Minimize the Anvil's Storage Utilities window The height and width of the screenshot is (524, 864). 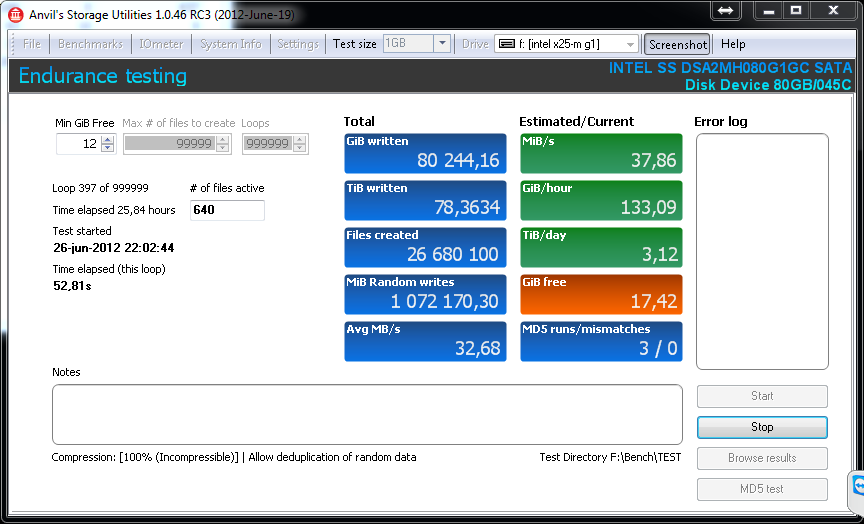(769, 10)
